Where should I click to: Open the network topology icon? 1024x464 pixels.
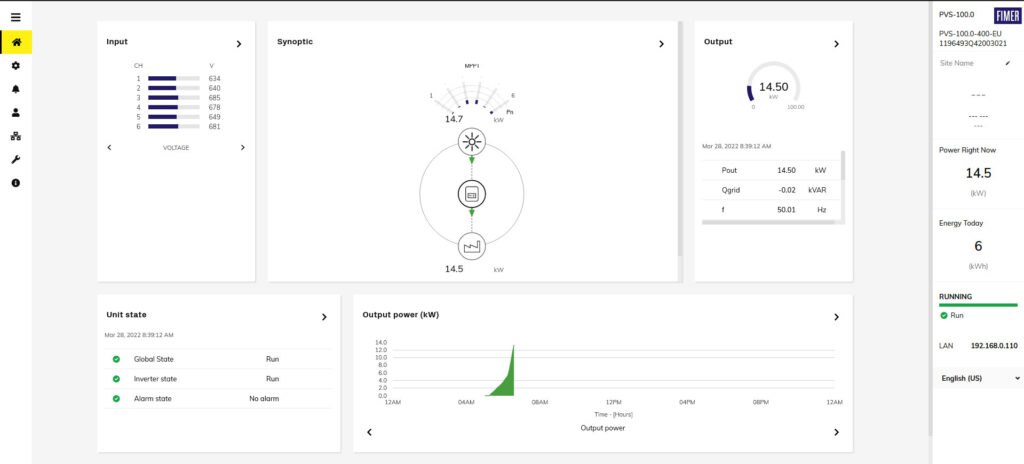(x=16, y=136)
